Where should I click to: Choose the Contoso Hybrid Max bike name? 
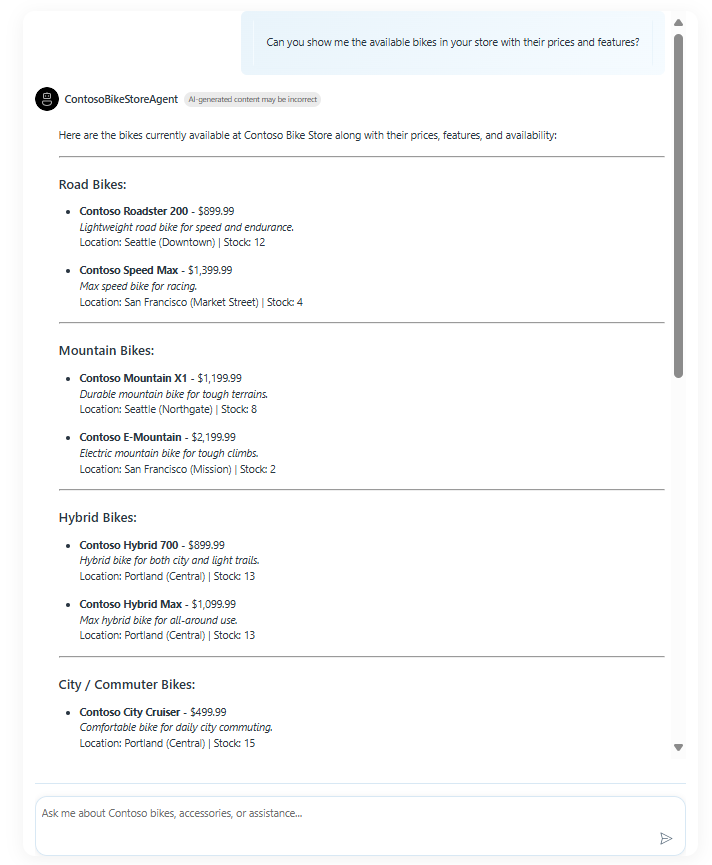coord(131,604)
